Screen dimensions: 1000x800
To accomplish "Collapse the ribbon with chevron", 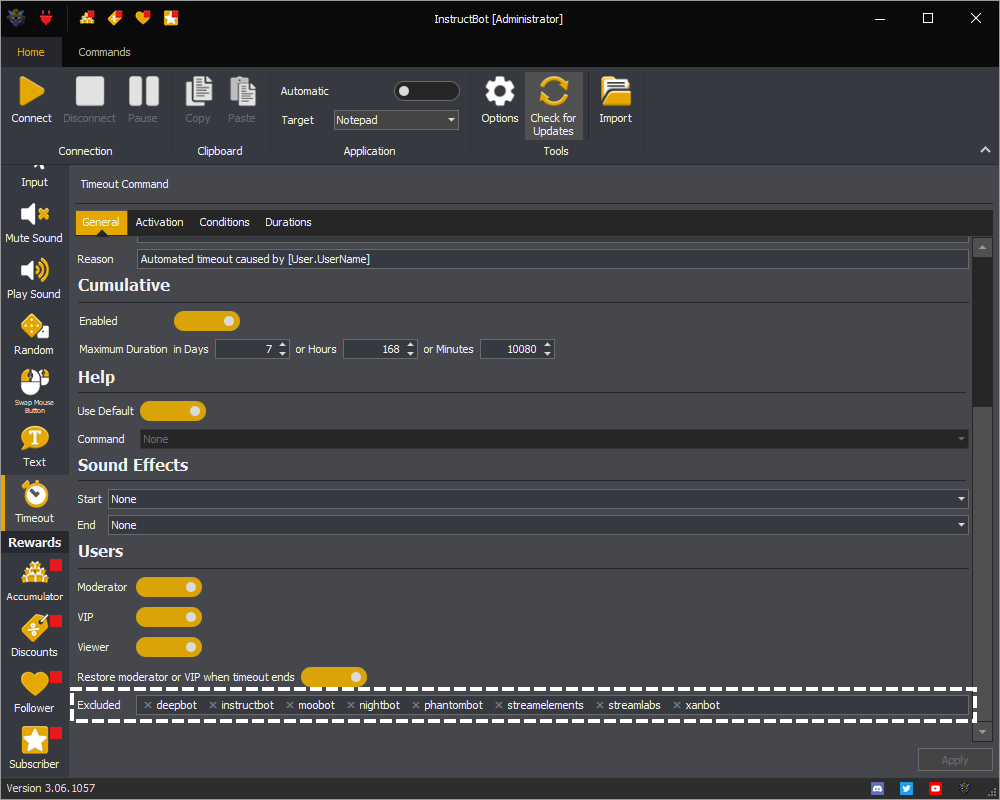I will pyautogui.click(x=985, y=150).
